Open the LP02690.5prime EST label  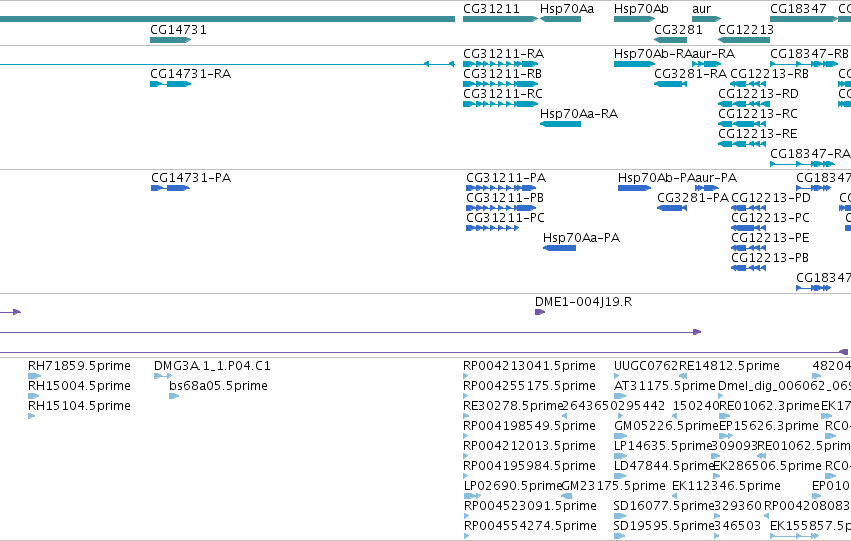click(513, 487)
